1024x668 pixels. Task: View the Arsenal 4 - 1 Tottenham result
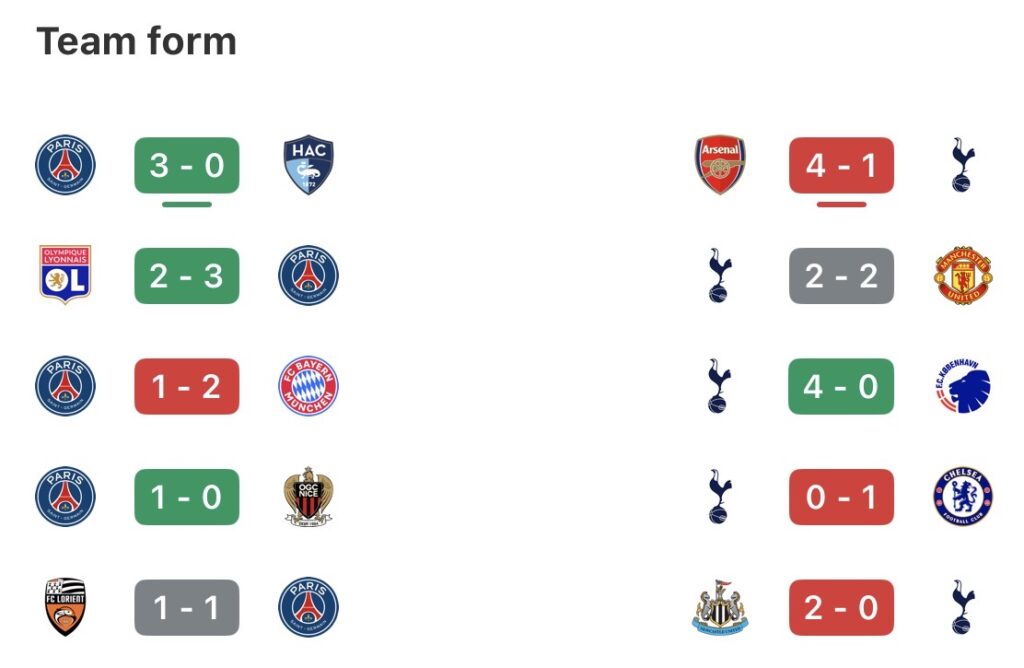(841, 165)
